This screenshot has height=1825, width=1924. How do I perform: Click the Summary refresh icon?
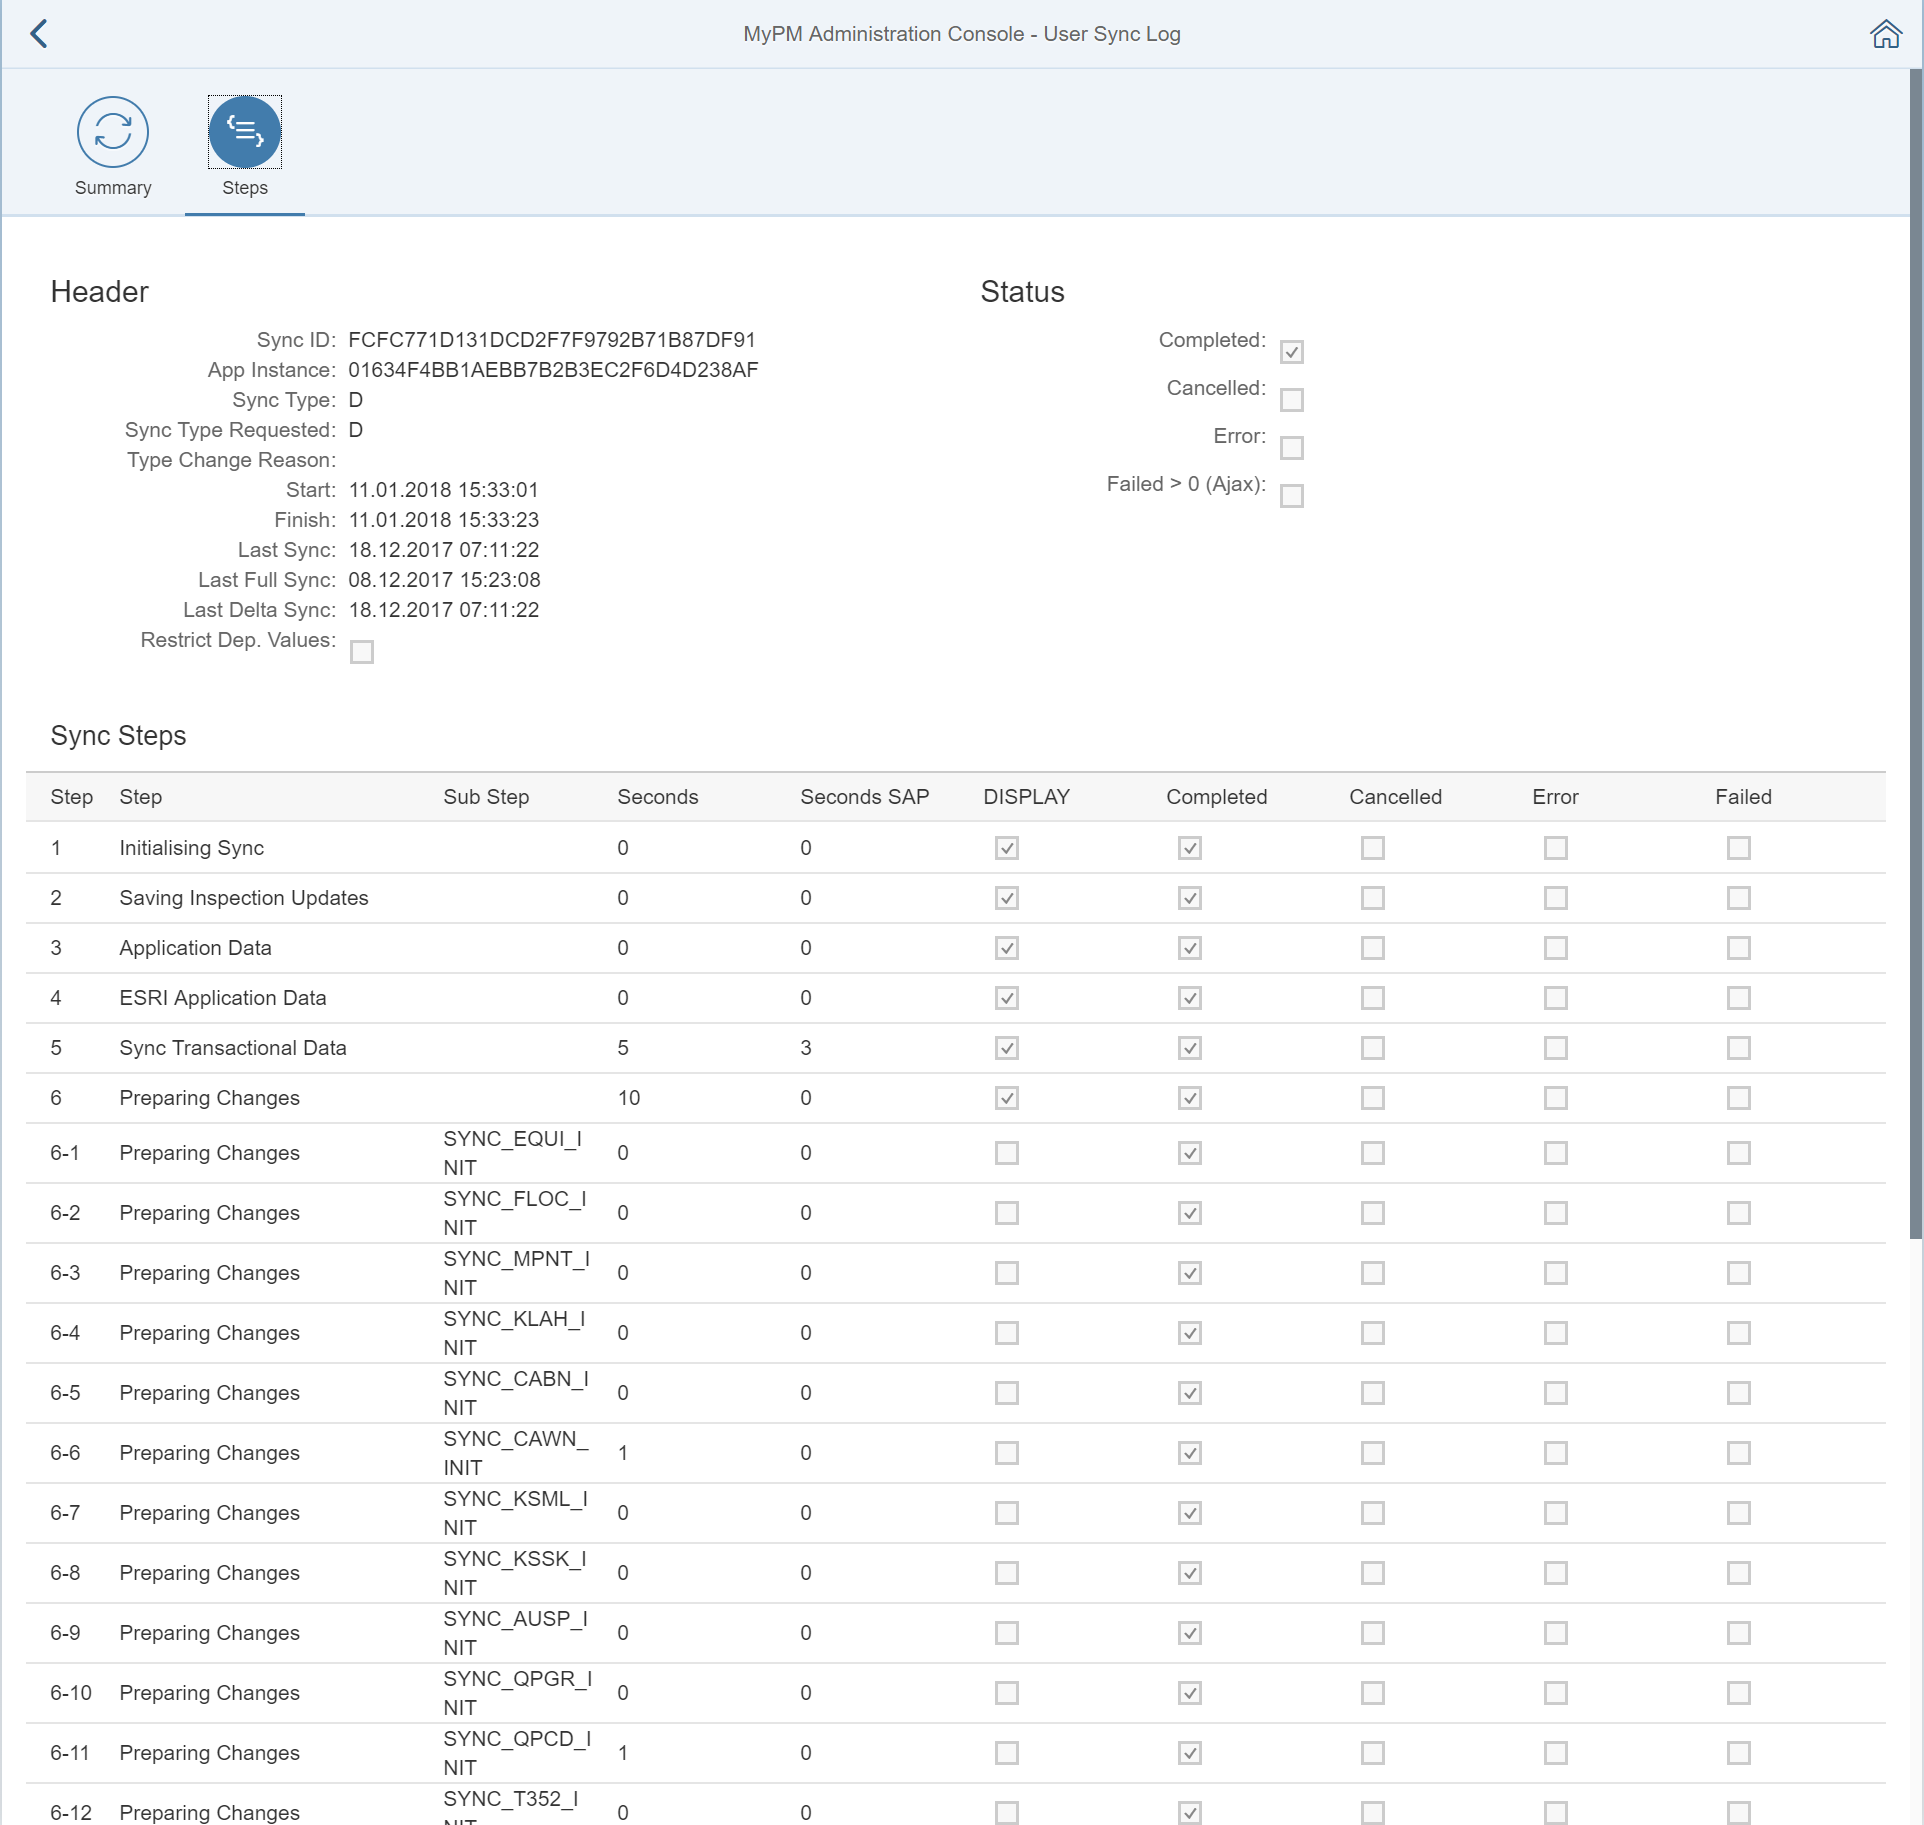113,132
